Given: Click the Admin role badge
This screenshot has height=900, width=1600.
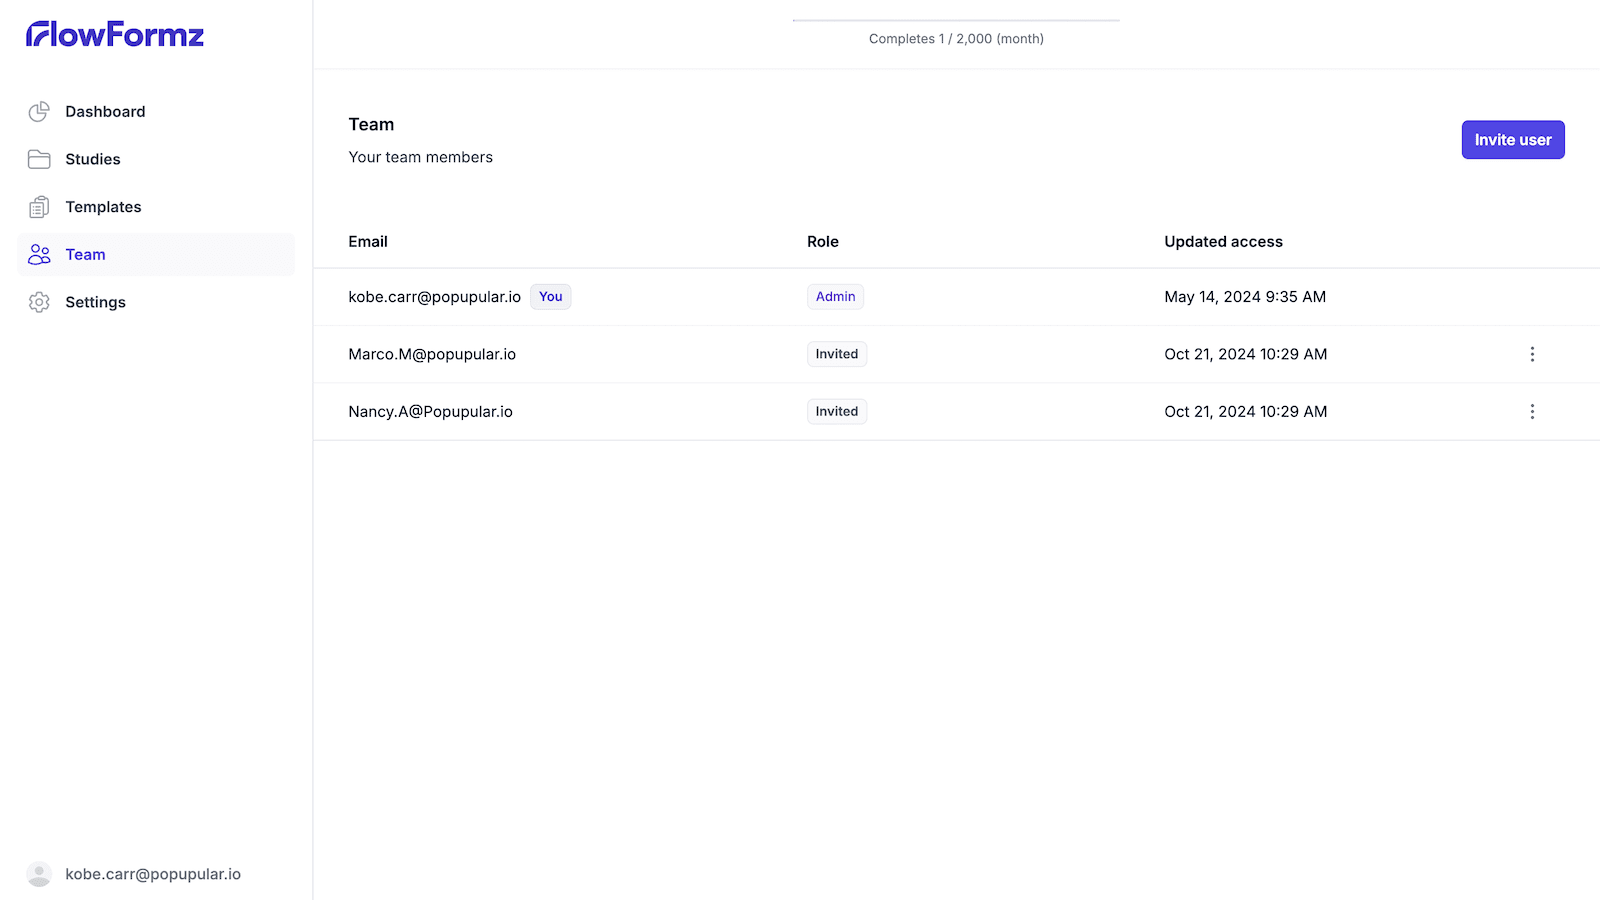Looking at the screenshot, I should click(835, 297).
